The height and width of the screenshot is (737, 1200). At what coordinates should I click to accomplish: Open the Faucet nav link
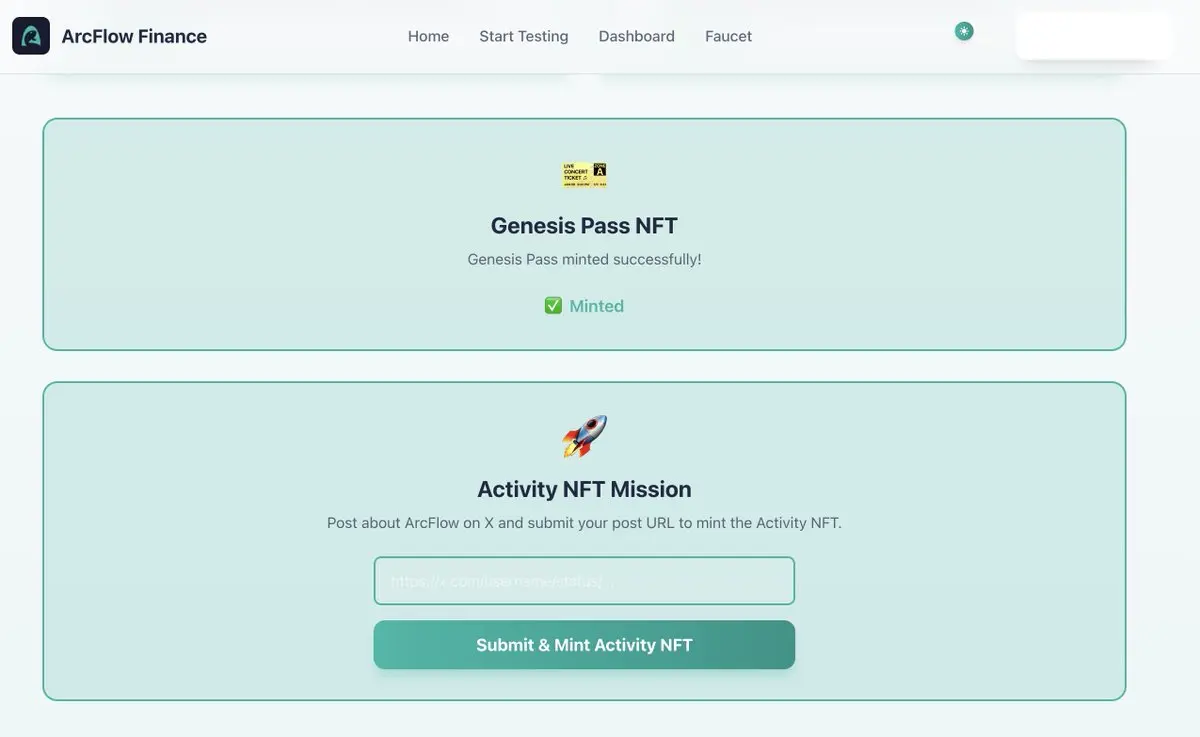coord(729,36)
